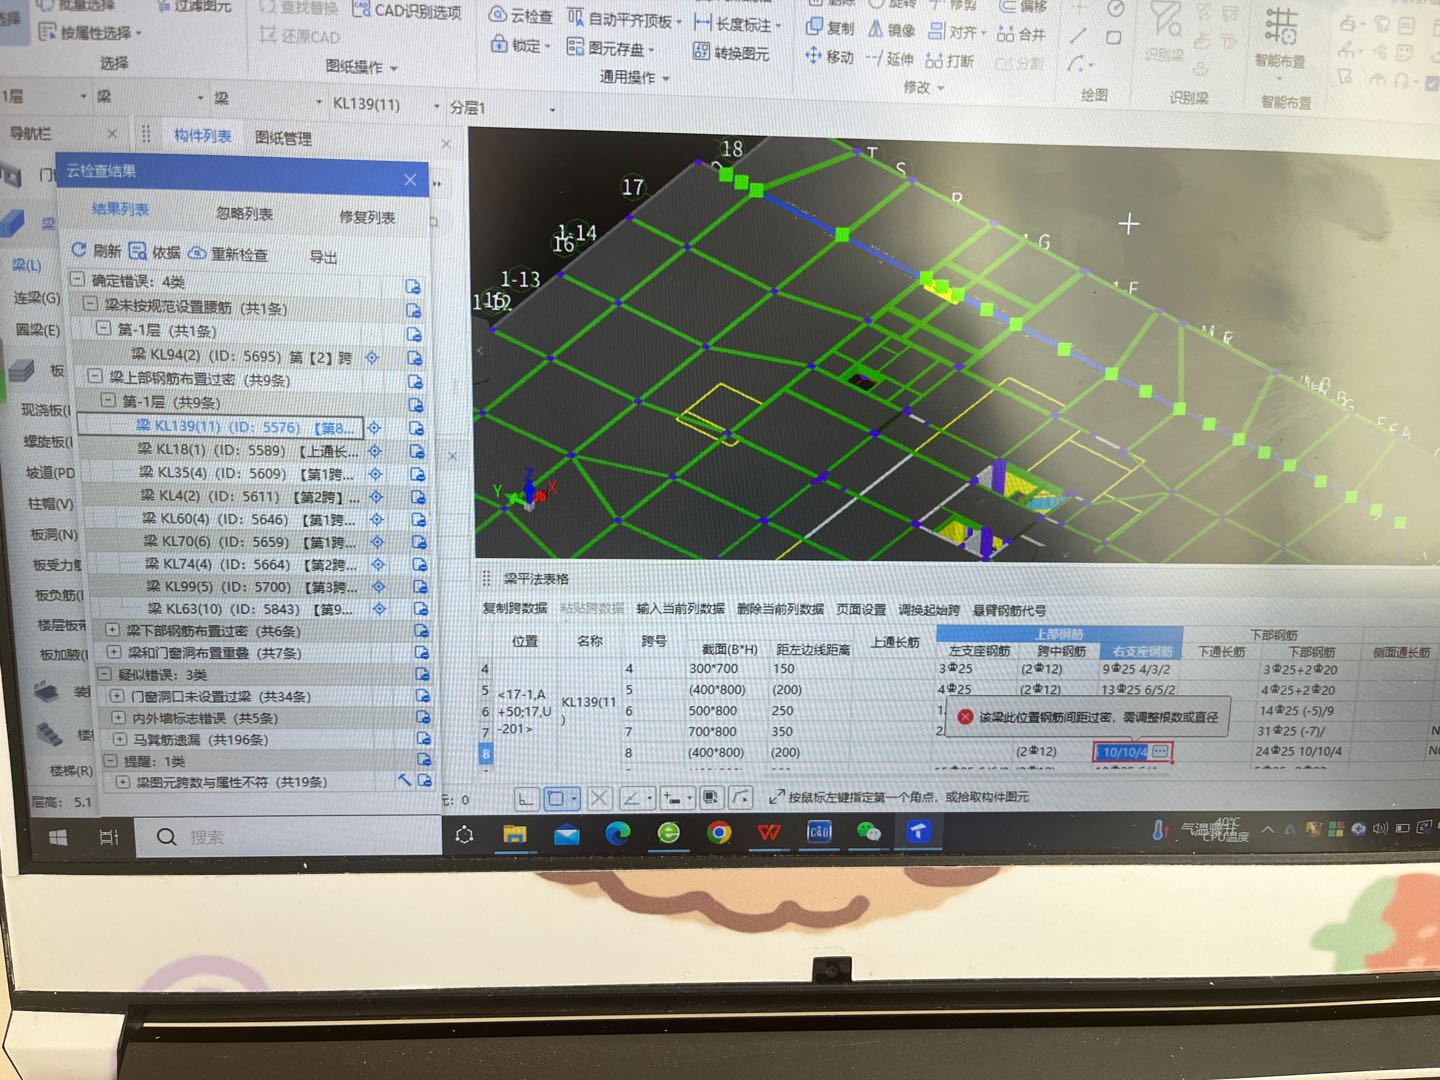Click 输入当前列数据 button

coord(681,608)
